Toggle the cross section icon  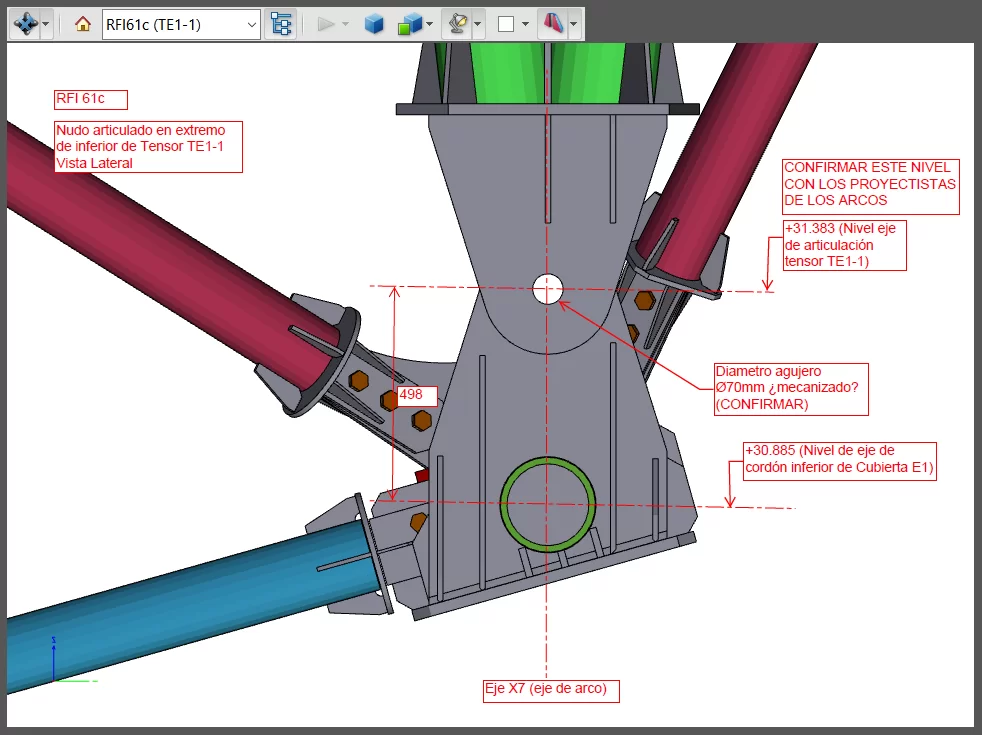[552, 24]
